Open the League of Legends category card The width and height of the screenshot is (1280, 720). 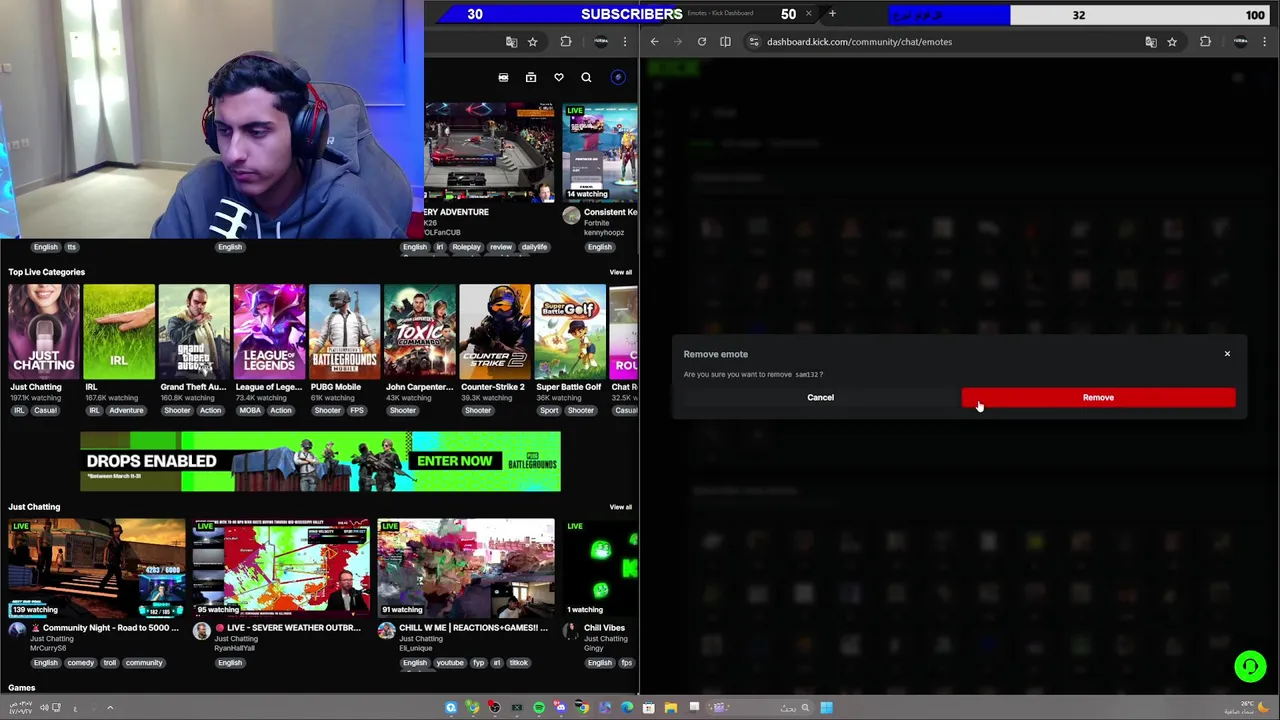(x=269, y=332)
